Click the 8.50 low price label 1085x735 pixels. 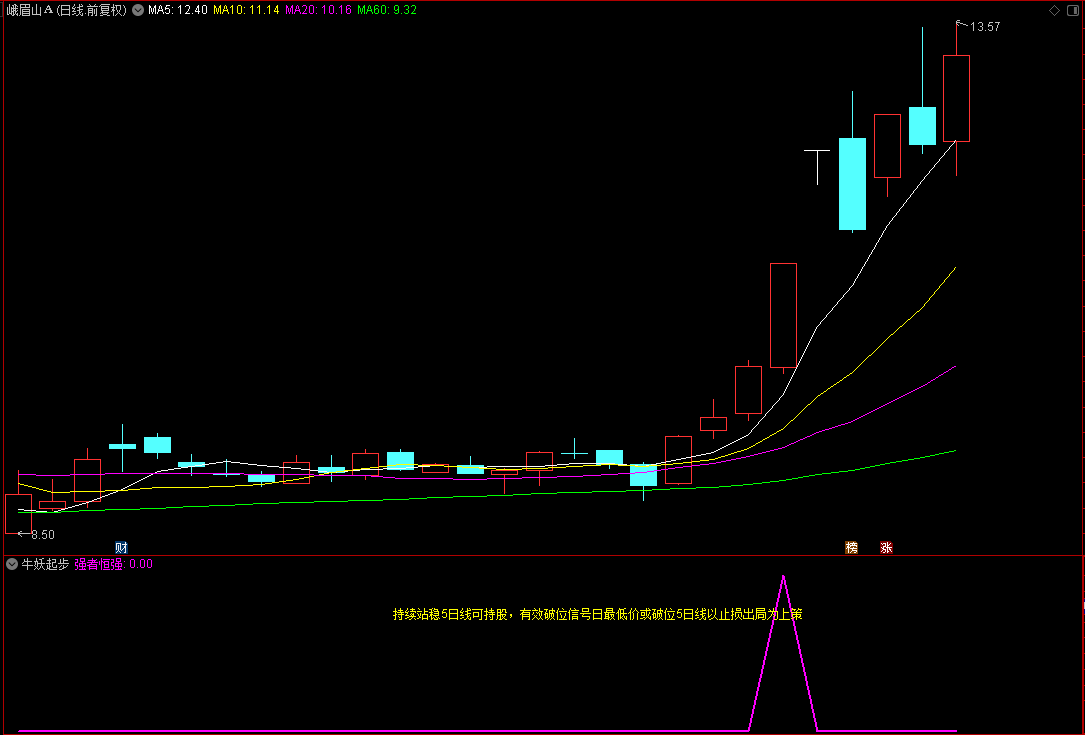coord(43,534)
